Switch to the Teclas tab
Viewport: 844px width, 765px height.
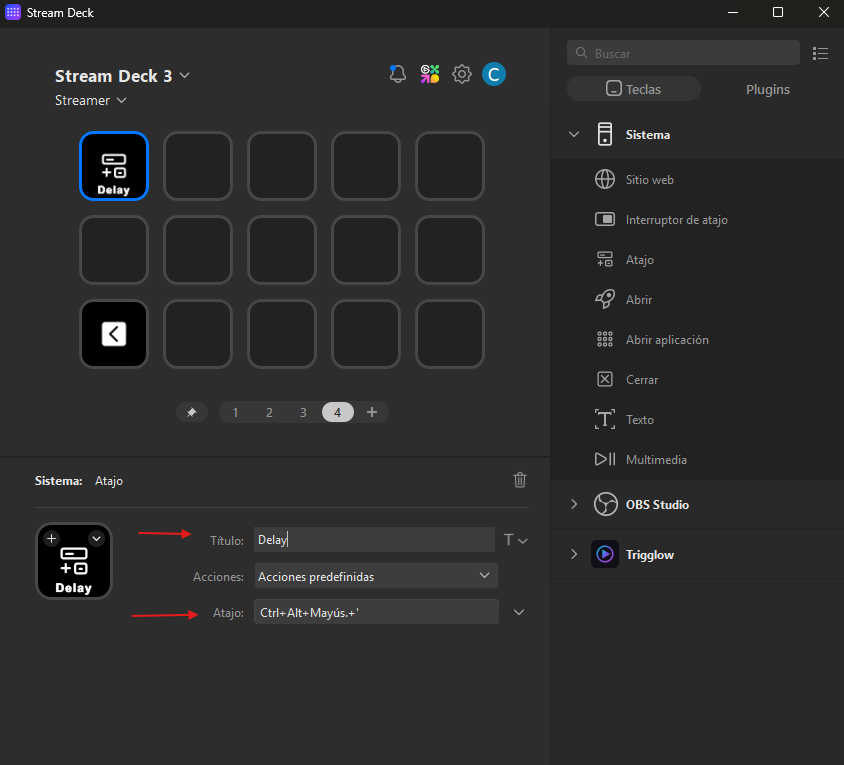coord(634,89)
